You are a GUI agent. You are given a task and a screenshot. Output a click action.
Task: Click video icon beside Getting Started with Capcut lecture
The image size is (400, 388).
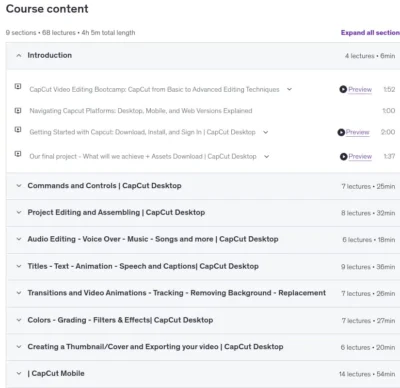click(x=18, y=129)
